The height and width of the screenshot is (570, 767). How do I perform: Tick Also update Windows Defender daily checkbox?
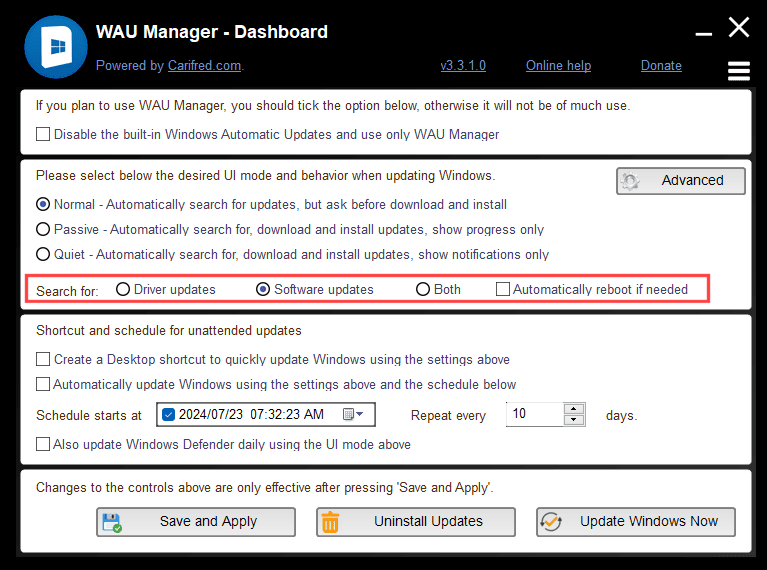point(43,444)
